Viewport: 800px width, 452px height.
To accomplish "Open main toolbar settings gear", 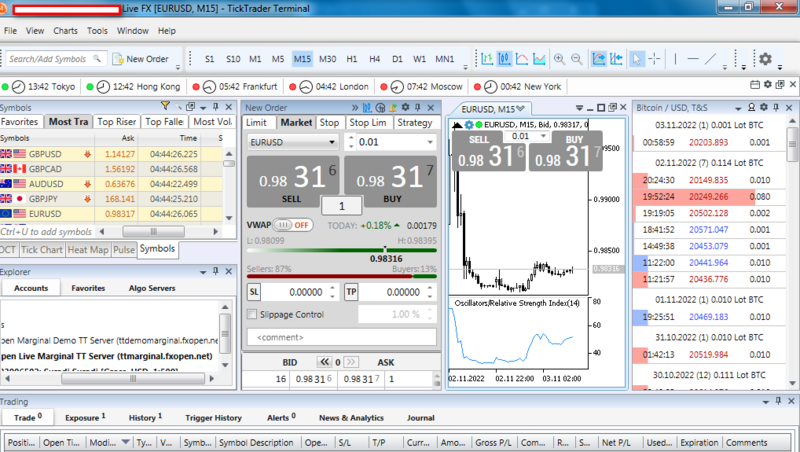I will (765, 59).
